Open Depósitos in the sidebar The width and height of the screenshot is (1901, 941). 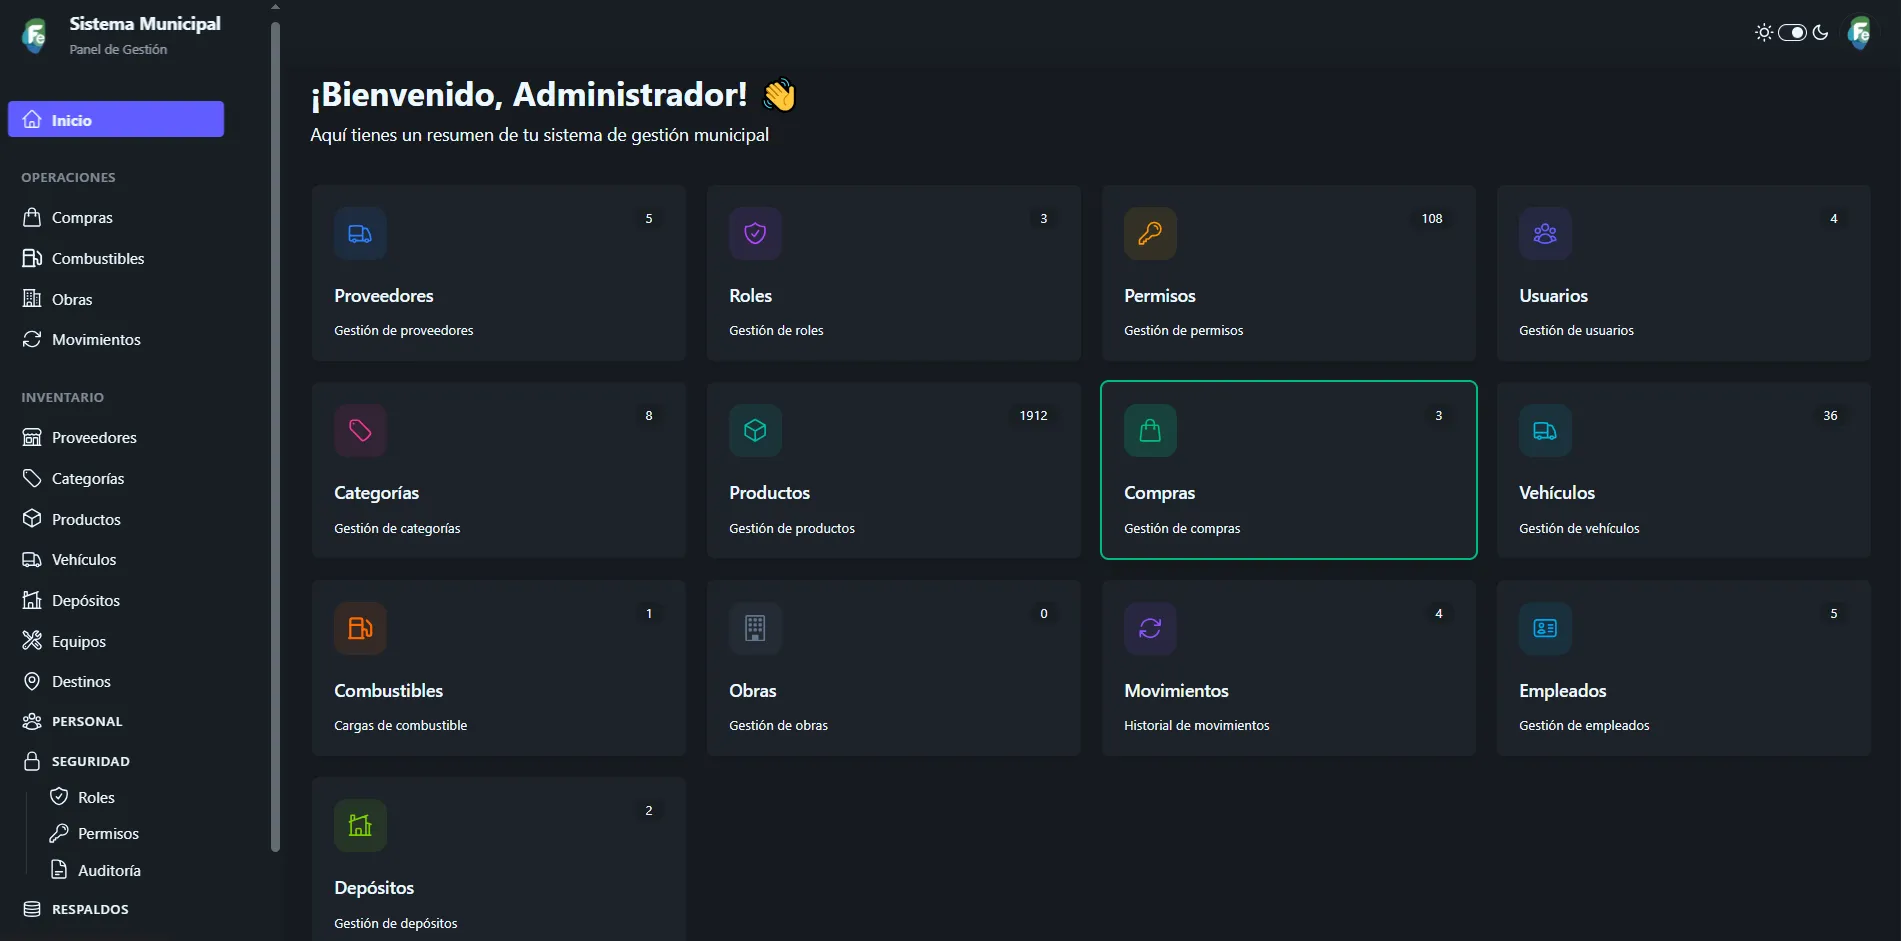click(116, 600)
